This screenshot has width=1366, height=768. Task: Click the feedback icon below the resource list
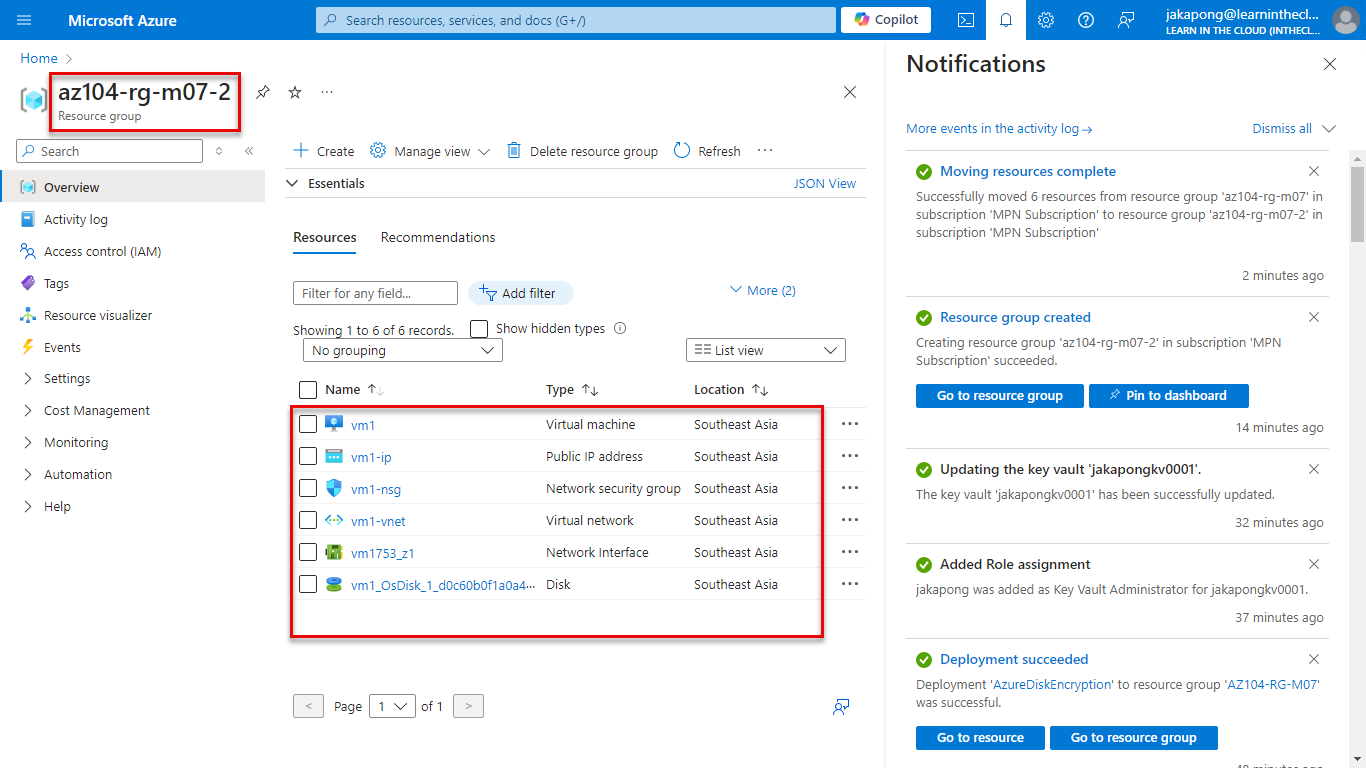click(x=842, y=707)
